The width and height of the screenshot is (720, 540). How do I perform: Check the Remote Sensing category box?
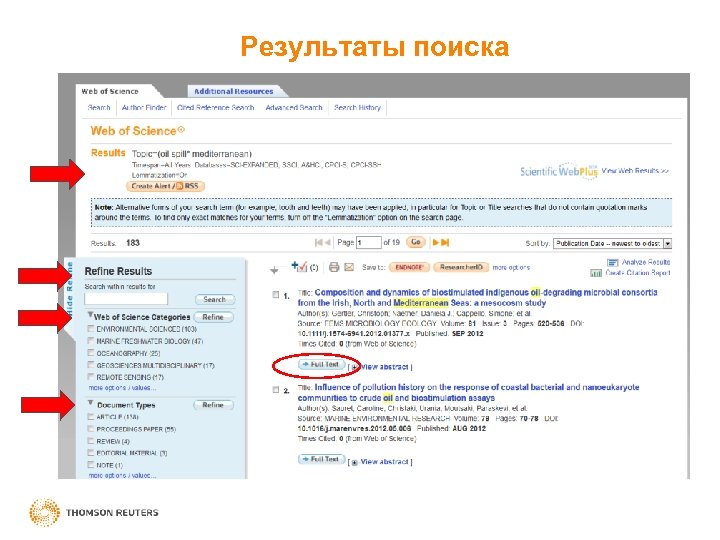[x=91, y=377]
